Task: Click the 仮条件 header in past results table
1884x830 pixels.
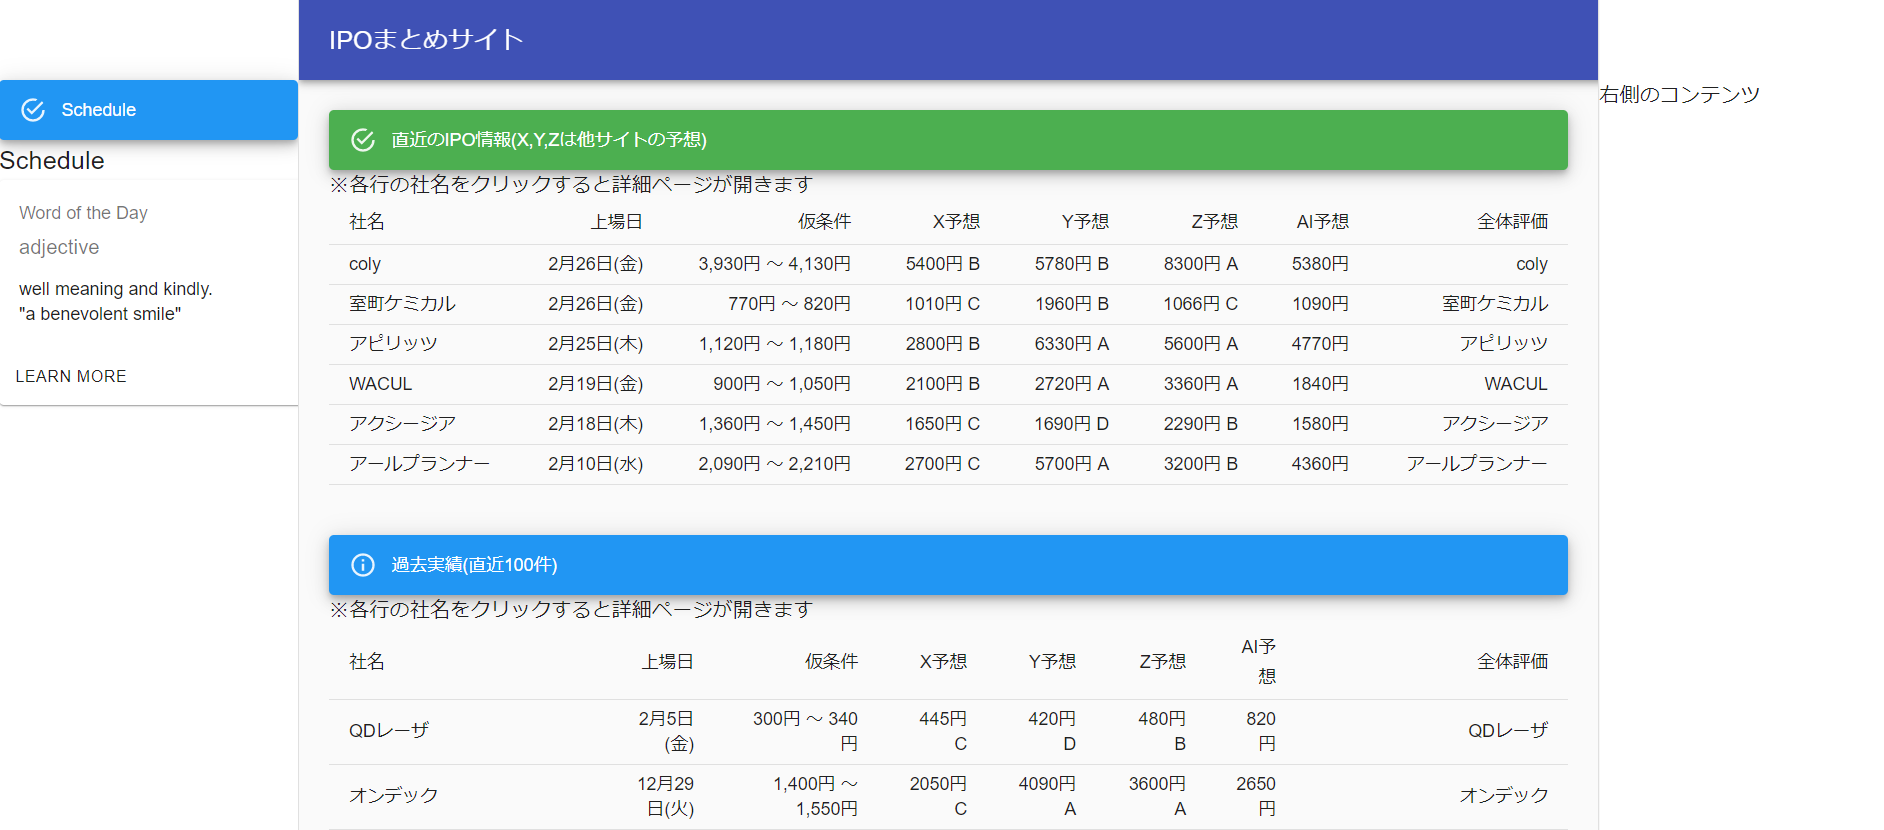Action: click(x=831, y=662)
